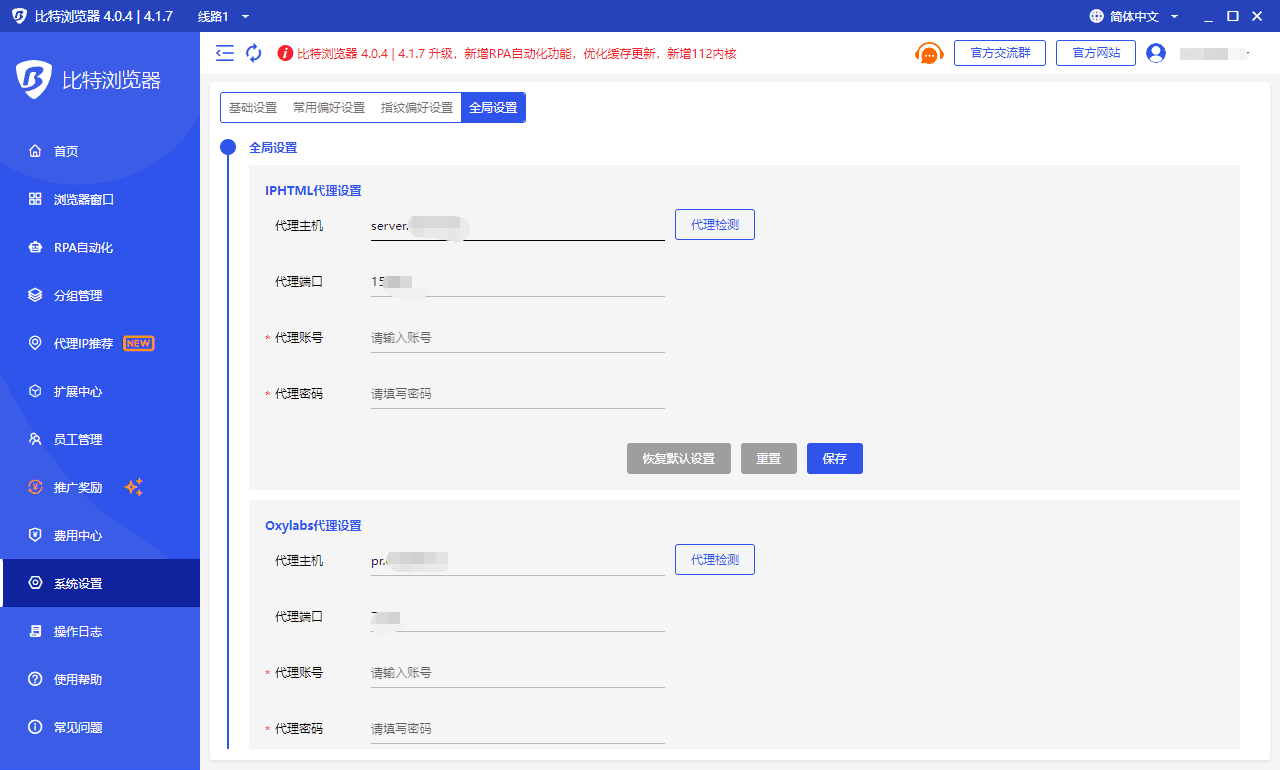The image size is (1280, 770).
Task: Click the refresh icon in top bar
Action: pos(254,53)
